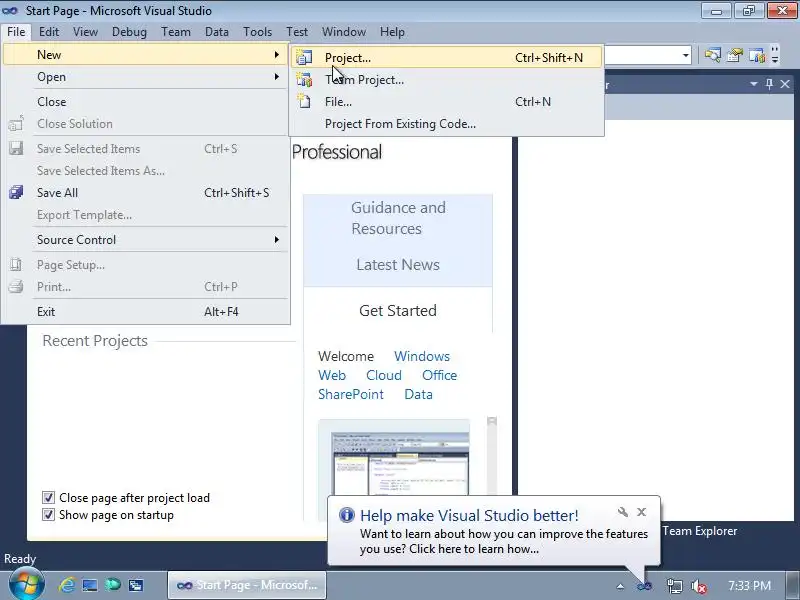
Task: Choose New Project from the submenu
Action: (x=446, y=57)
